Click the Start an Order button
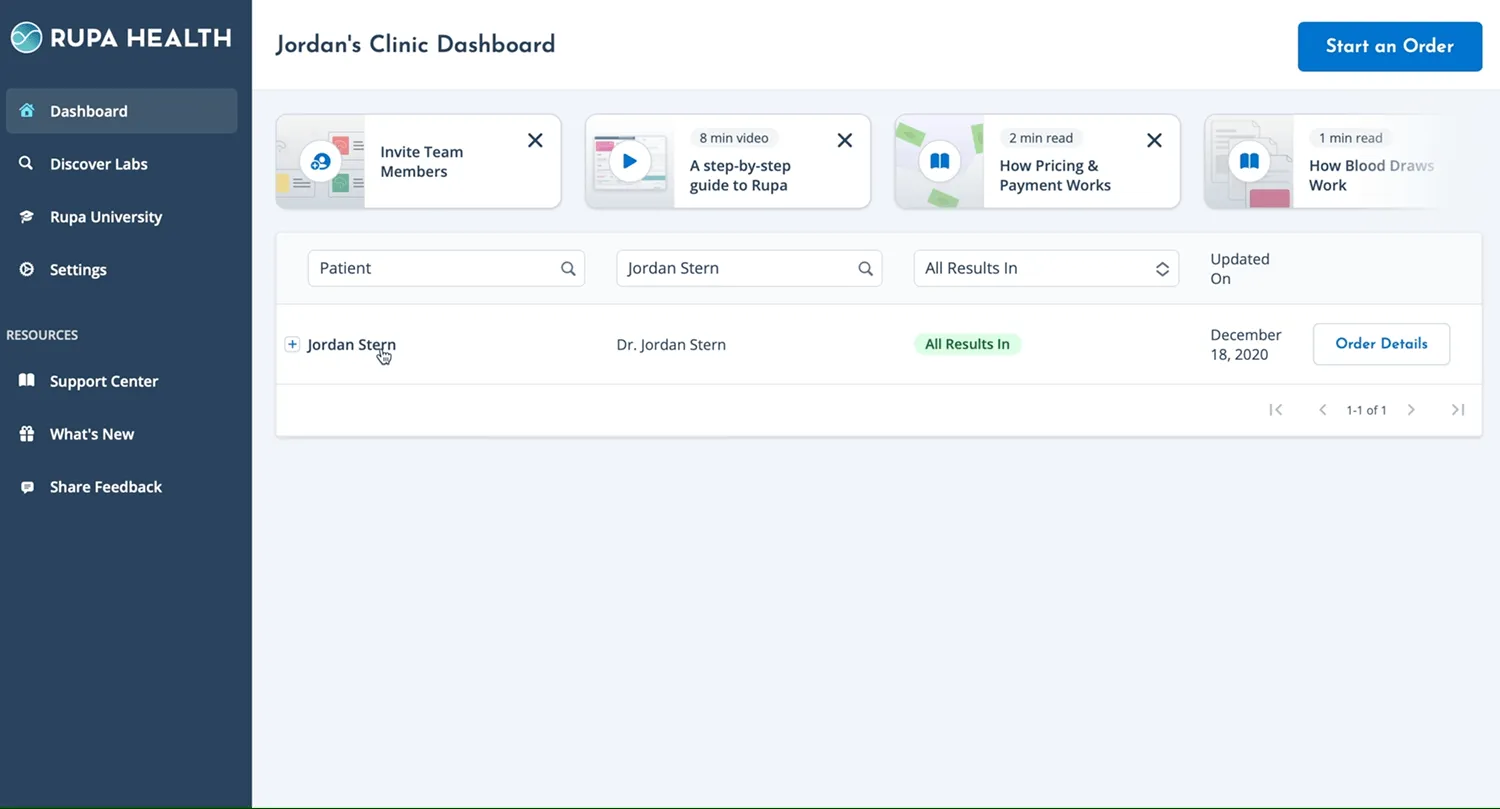Image resolution: width=1500 pixels, height=809 pixels. tap(1390, 46)
